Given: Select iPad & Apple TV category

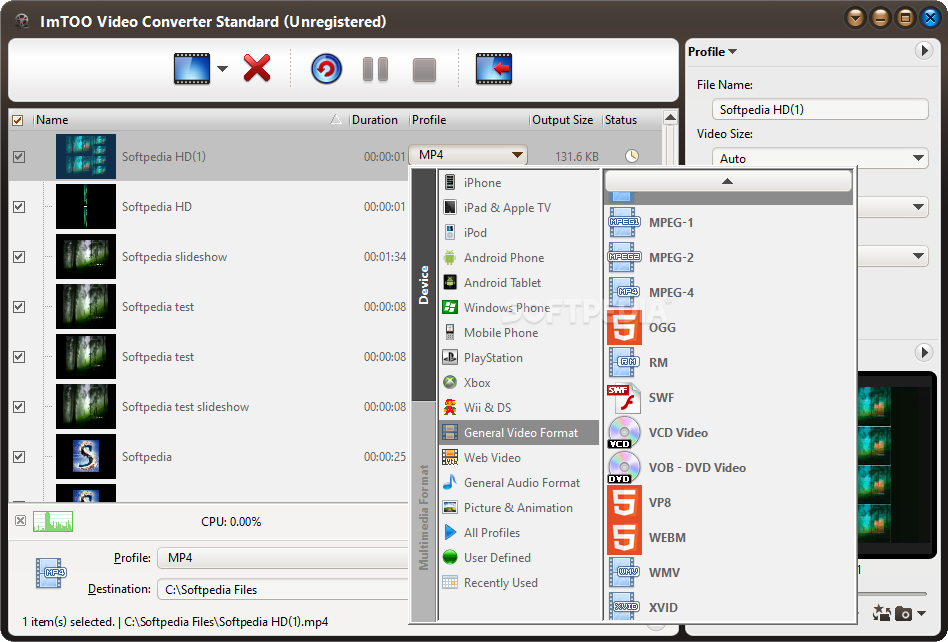Looking at the screenshot, I should click(x=519, y=207).
